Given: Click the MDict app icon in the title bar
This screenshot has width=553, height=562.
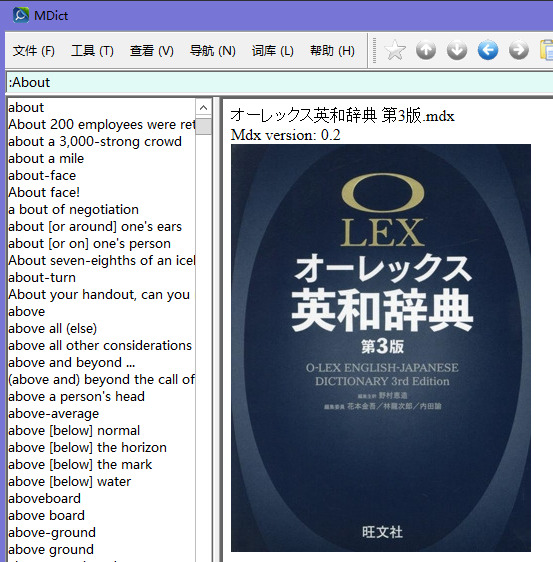Looking at the screenshot, I should point(21,15).
